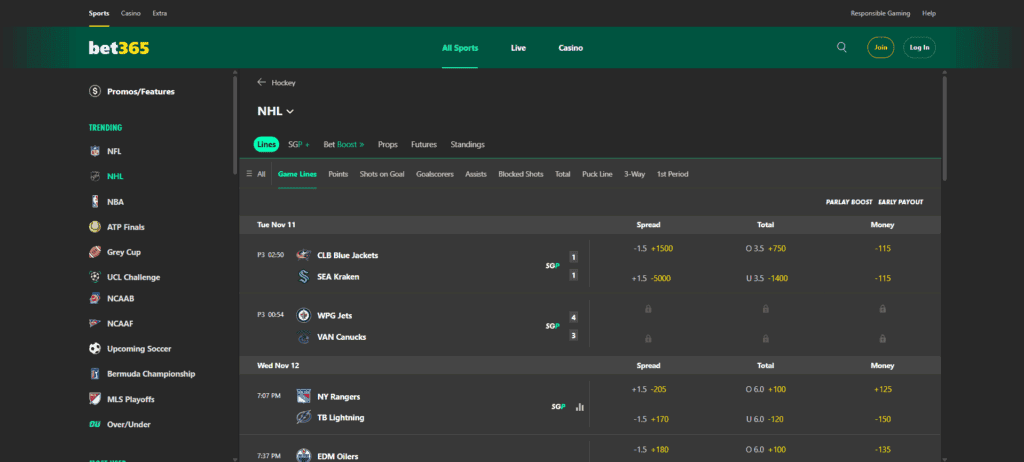Image resolution: width=1024 pixels, height=462 pixels.
Task: Select the 1st Period tab
Action: [673, 174]
